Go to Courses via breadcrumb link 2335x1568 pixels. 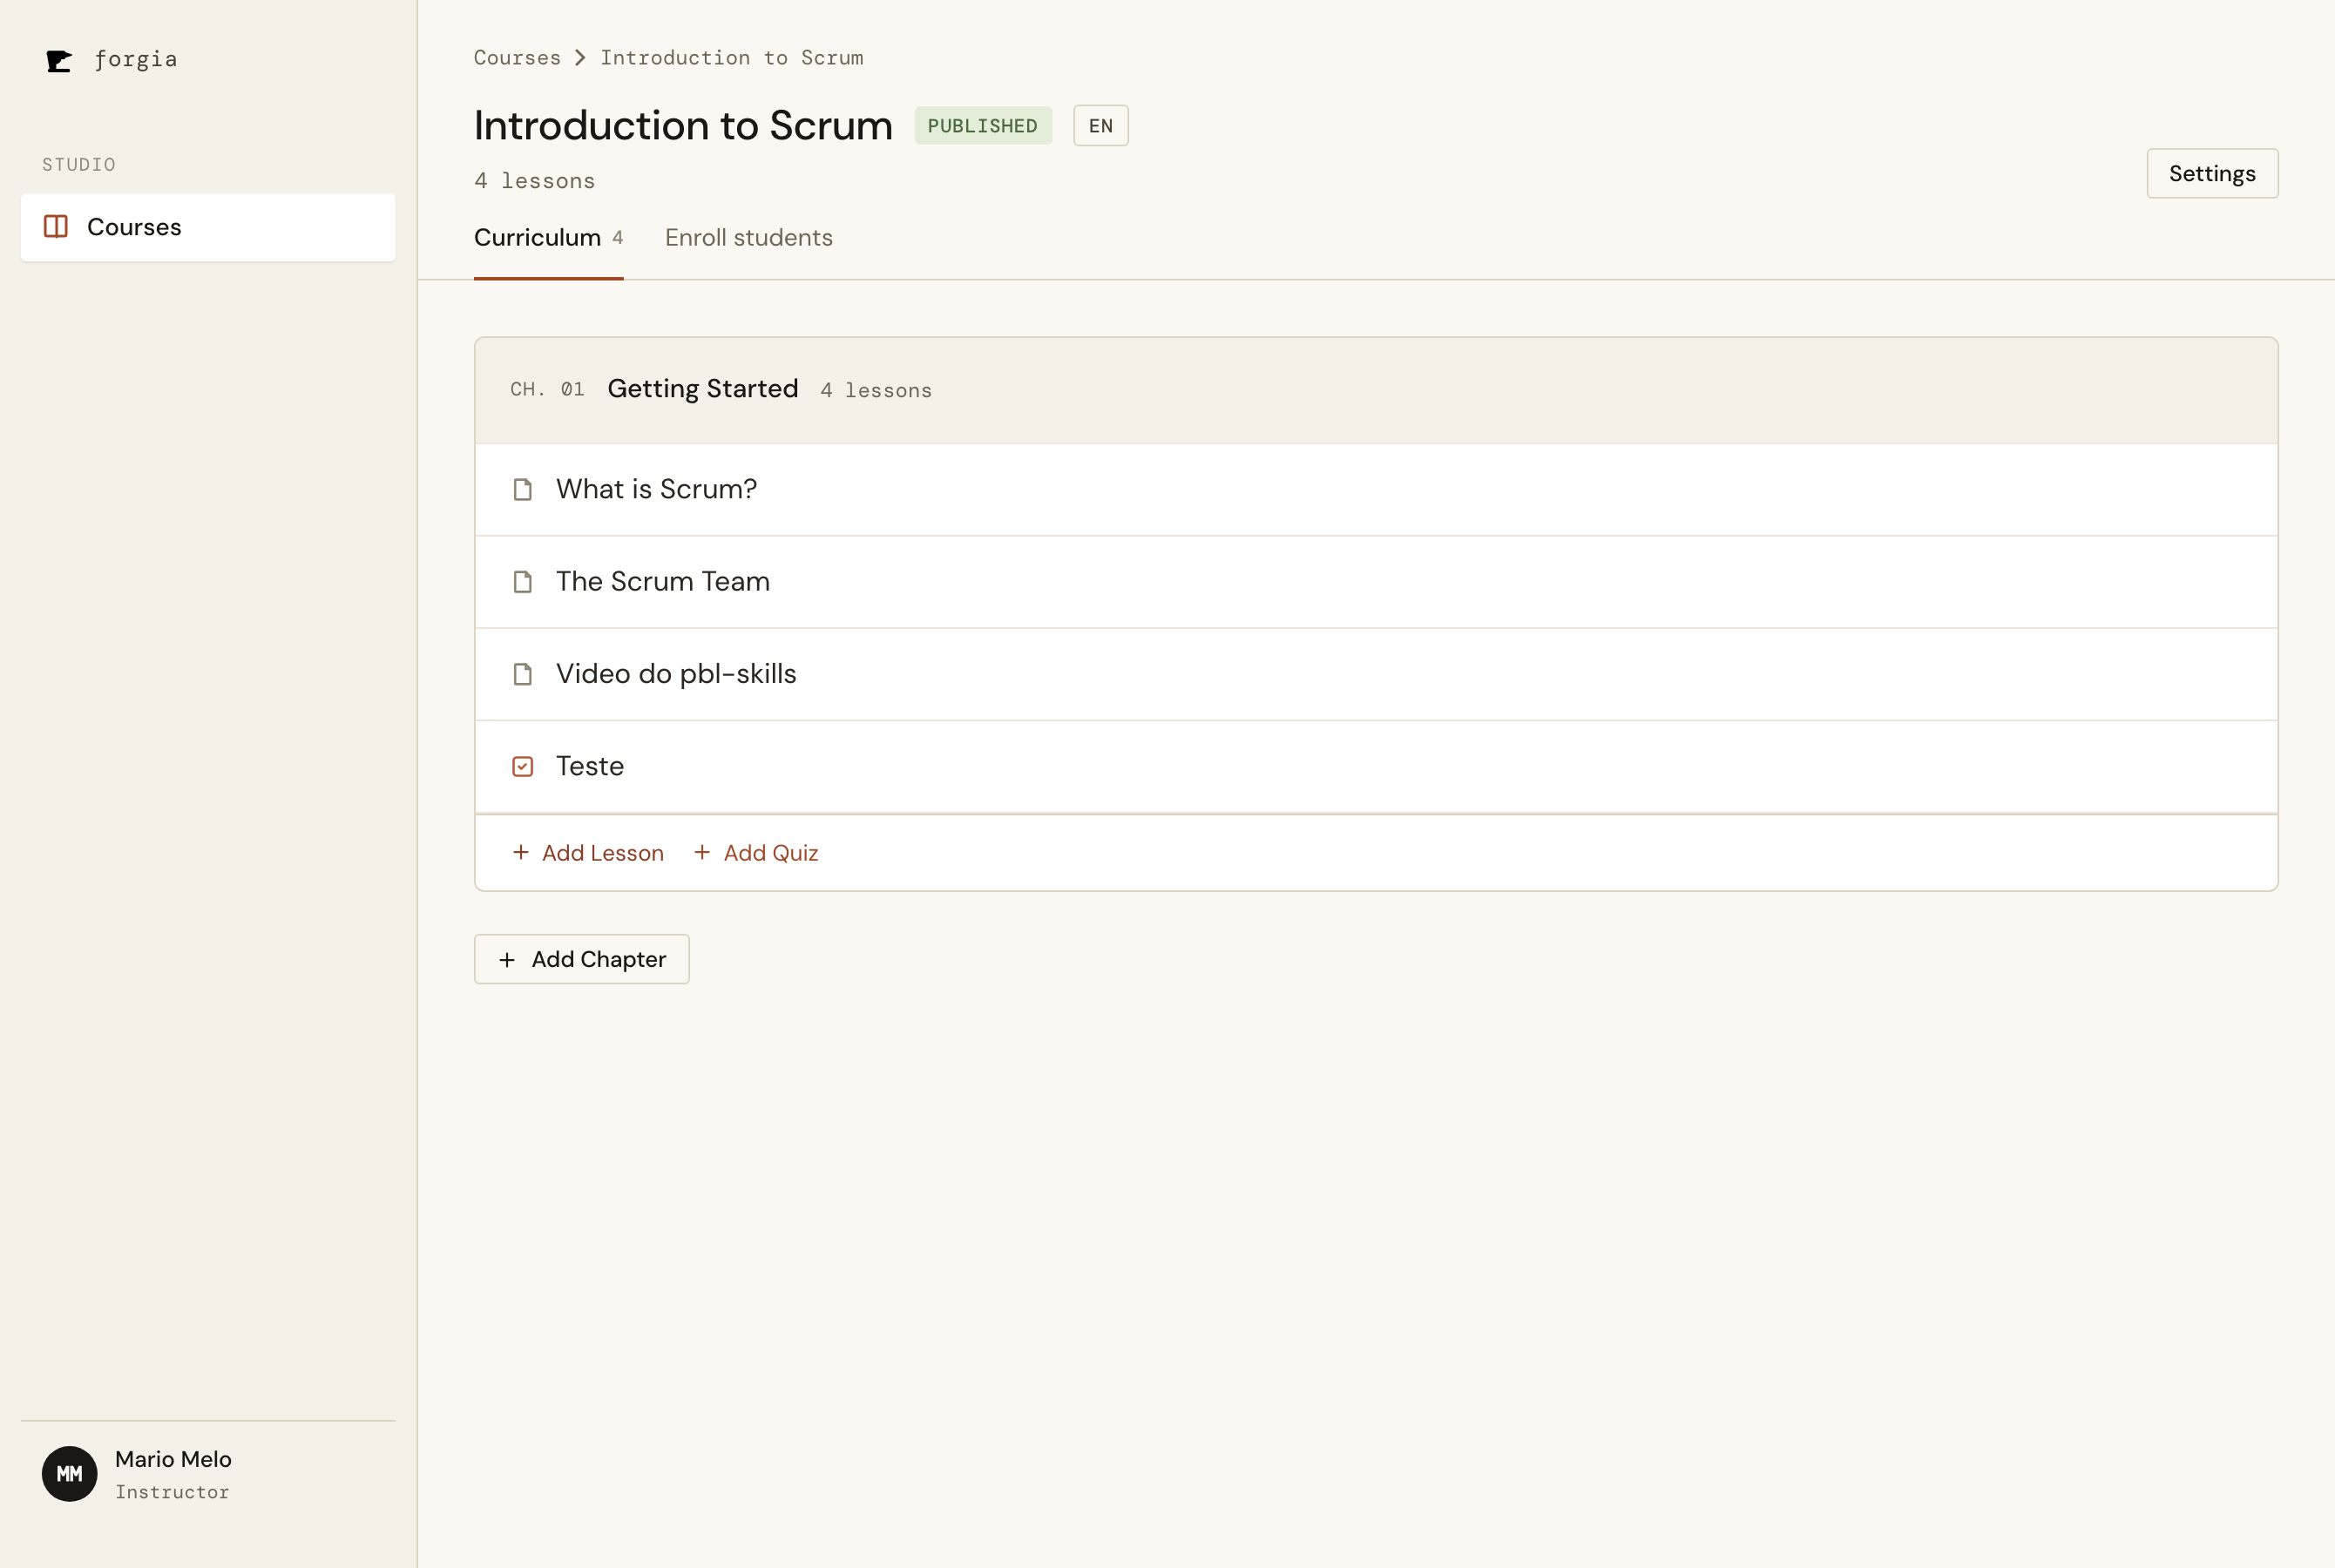(517, 58)
